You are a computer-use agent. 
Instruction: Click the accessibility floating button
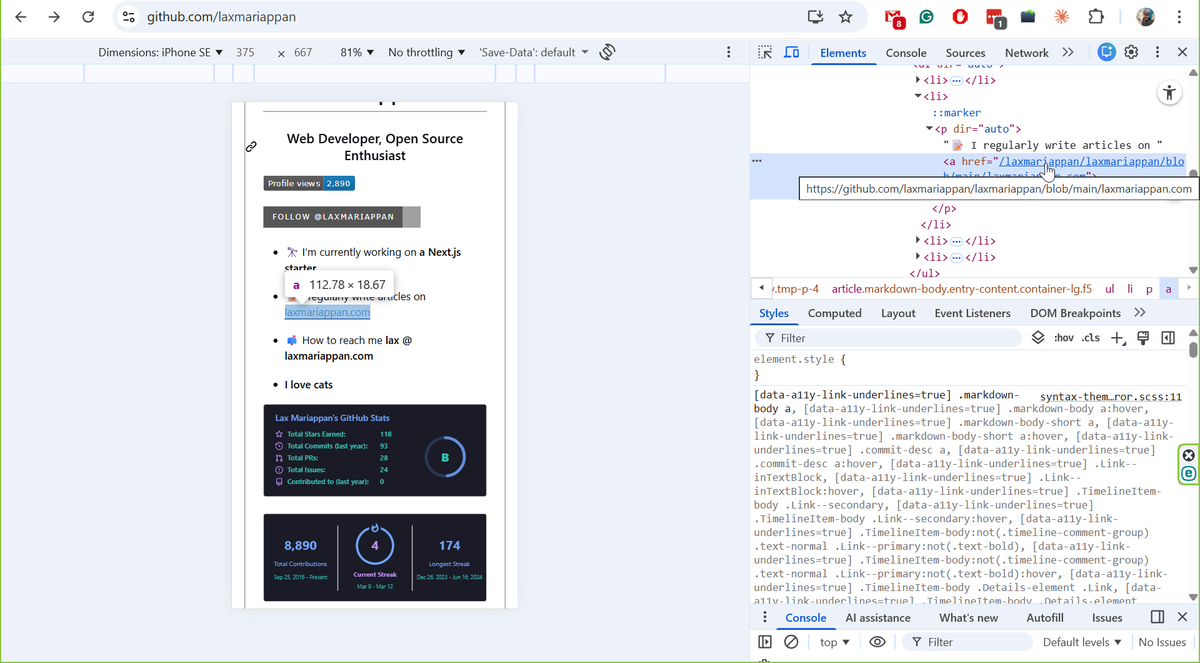pos(1169,93)
